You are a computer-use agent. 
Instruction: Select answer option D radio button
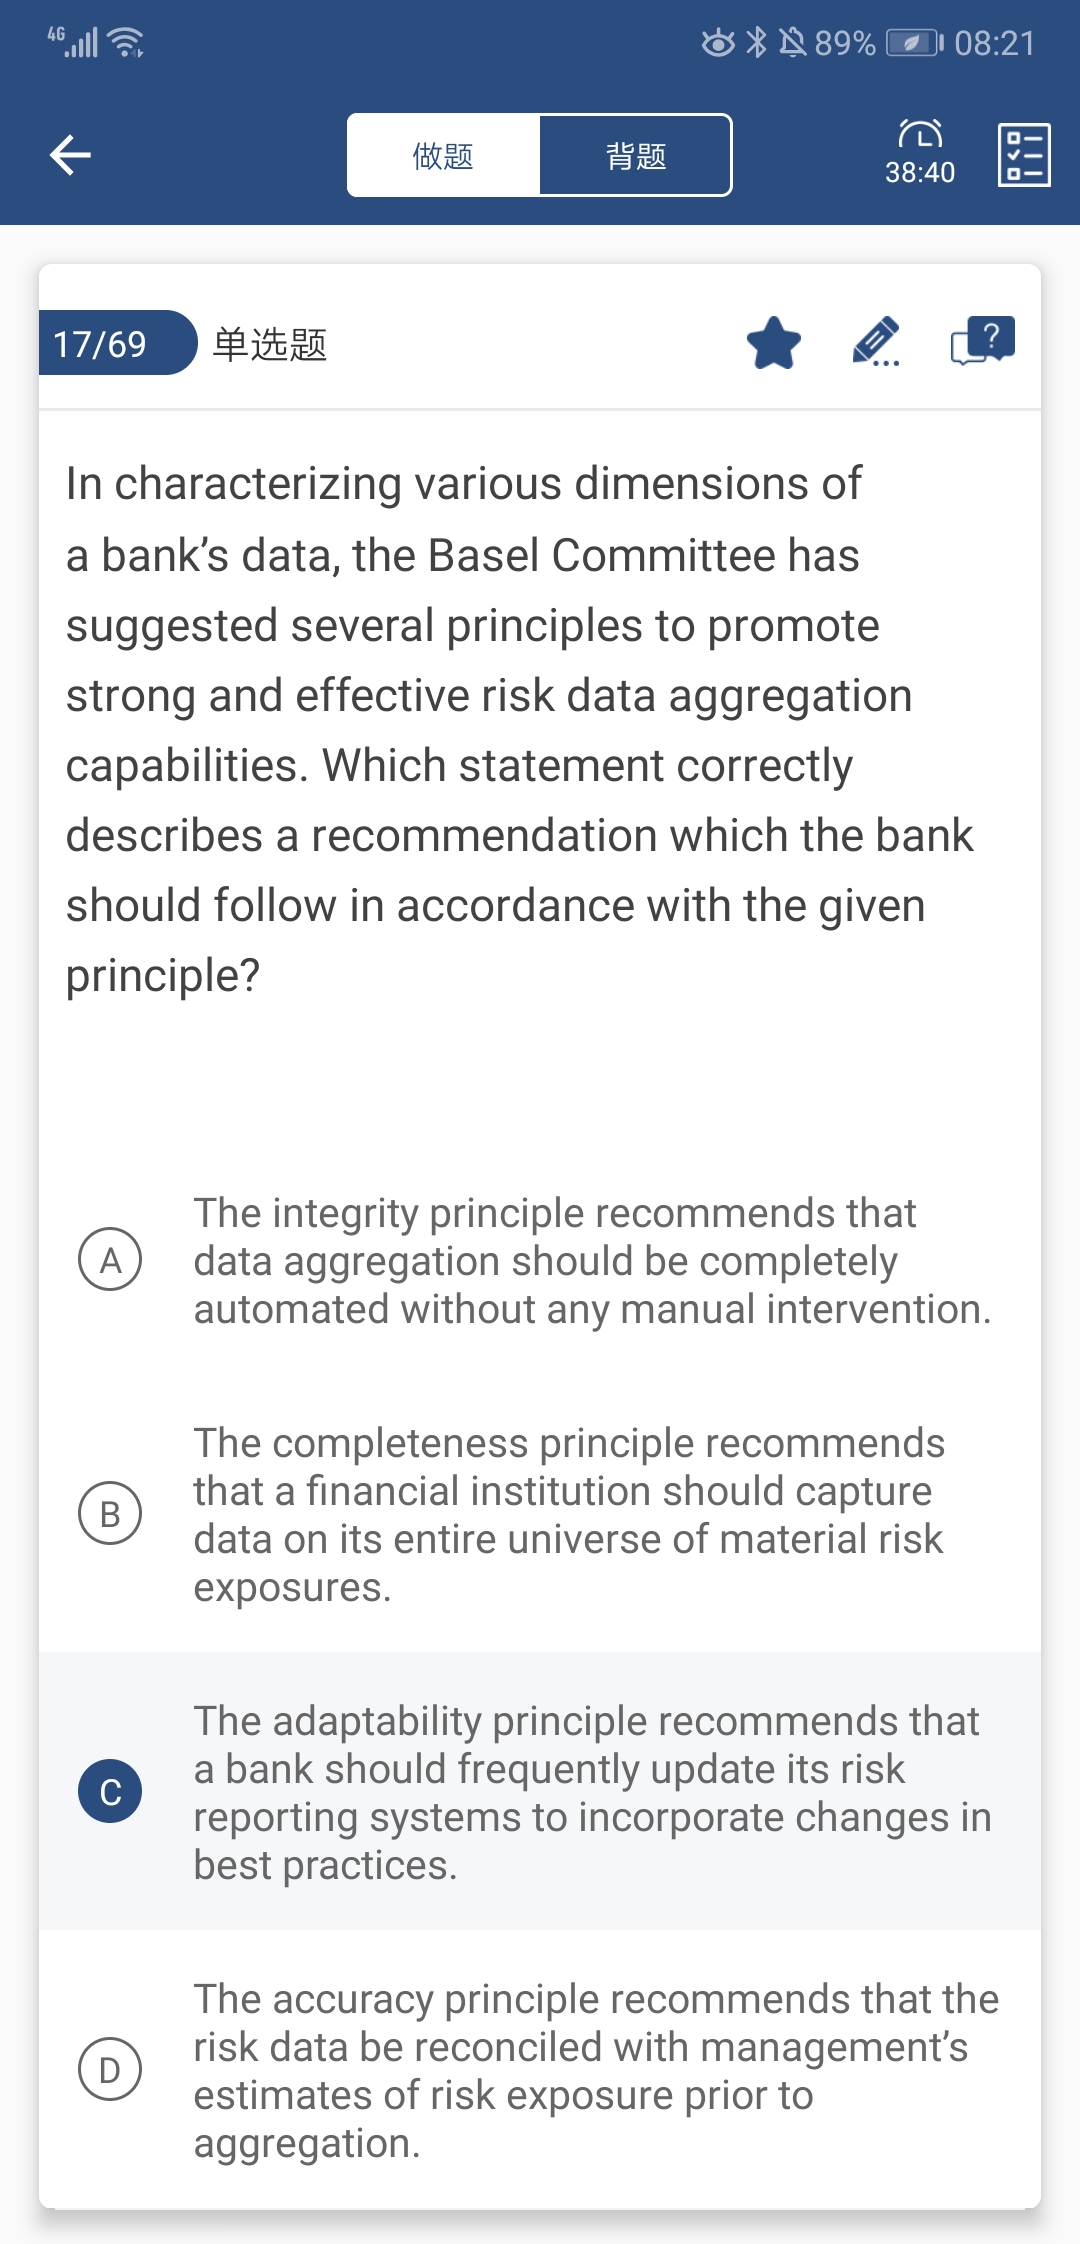point(110,2069)
